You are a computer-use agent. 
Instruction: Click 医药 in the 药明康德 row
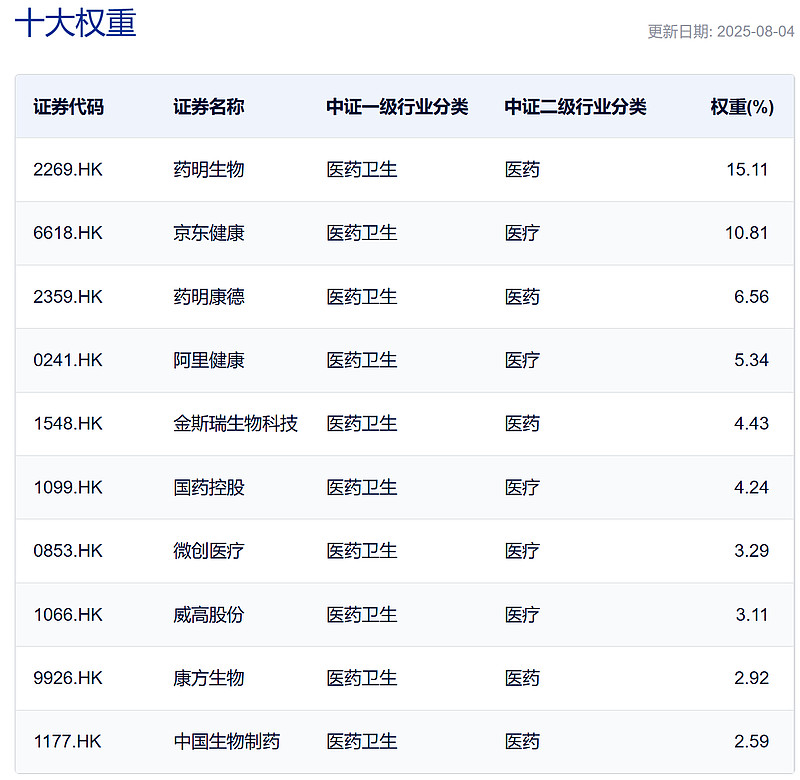tap(522, 297)
